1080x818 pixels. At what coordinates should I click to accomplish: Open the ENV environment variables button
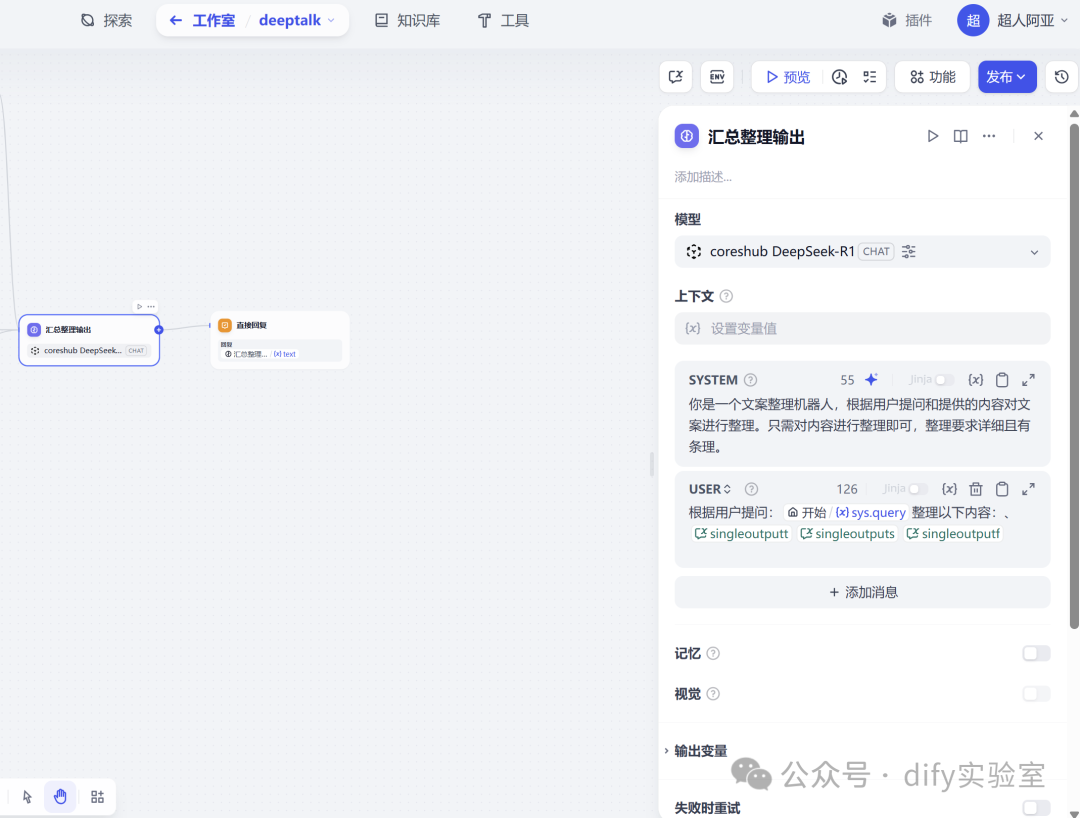tap(717, 76)
